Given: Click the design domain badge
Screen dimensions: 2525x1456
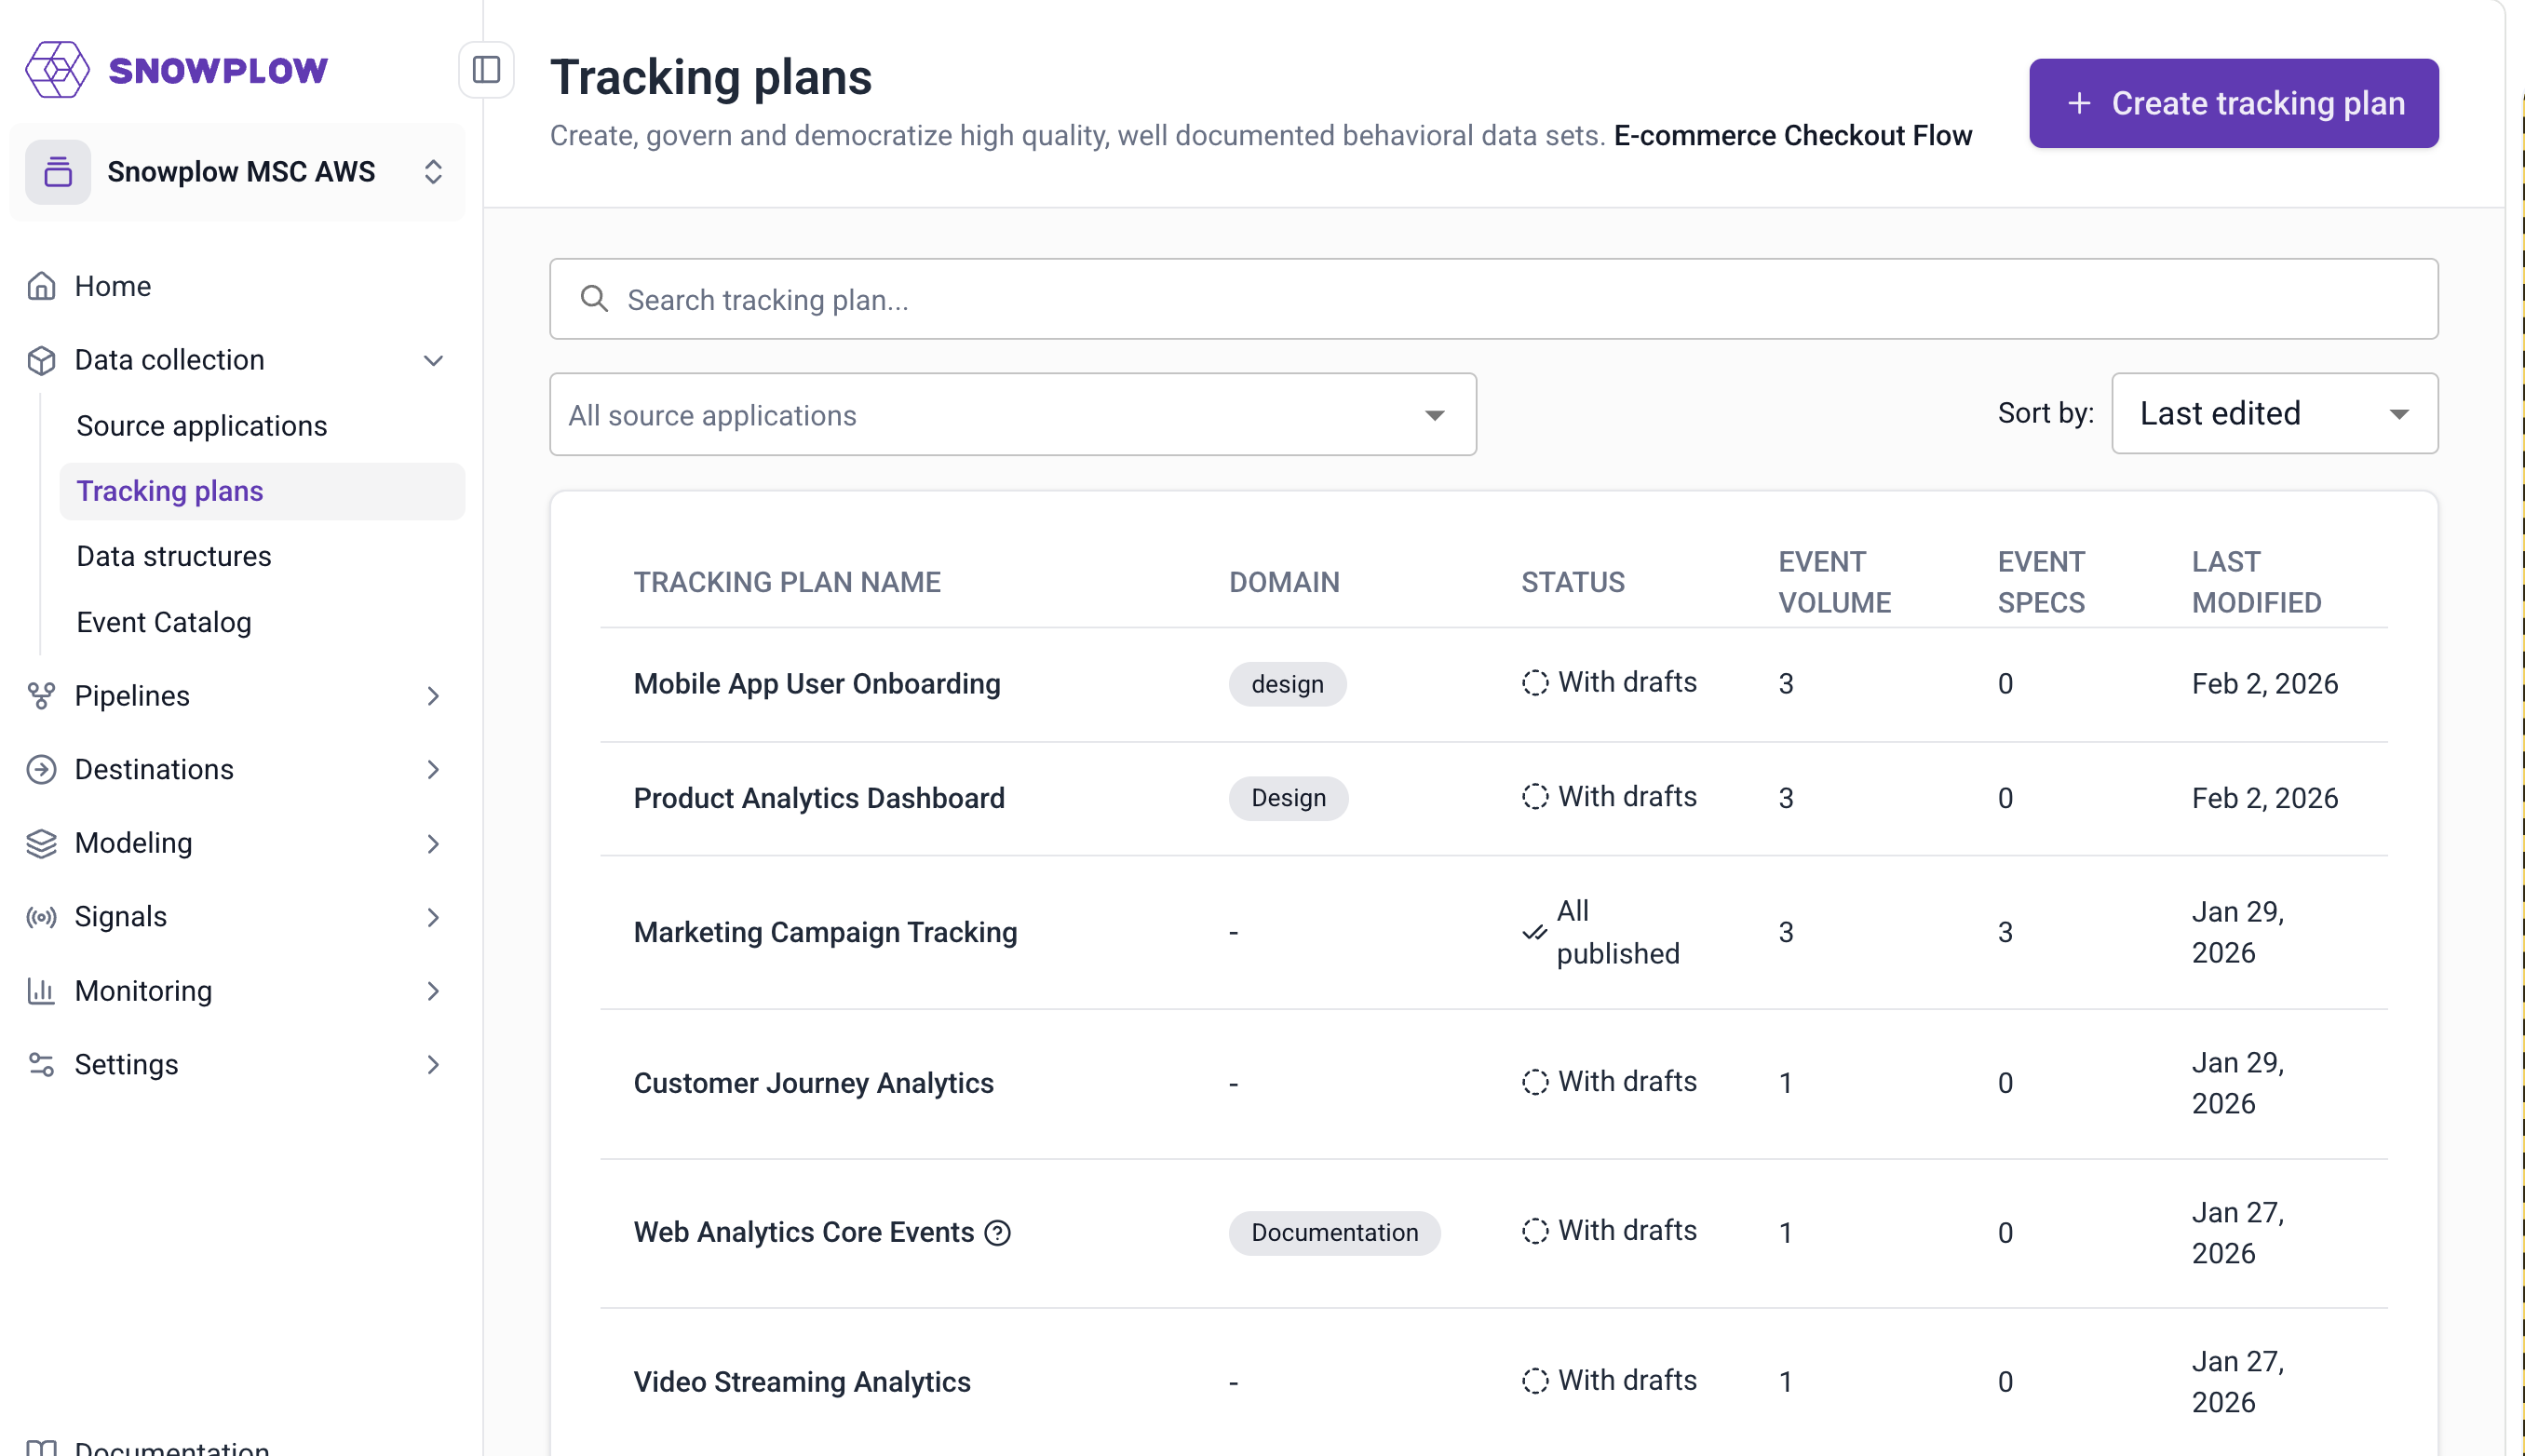Looking at the screenshot, I should (1286, 684).
